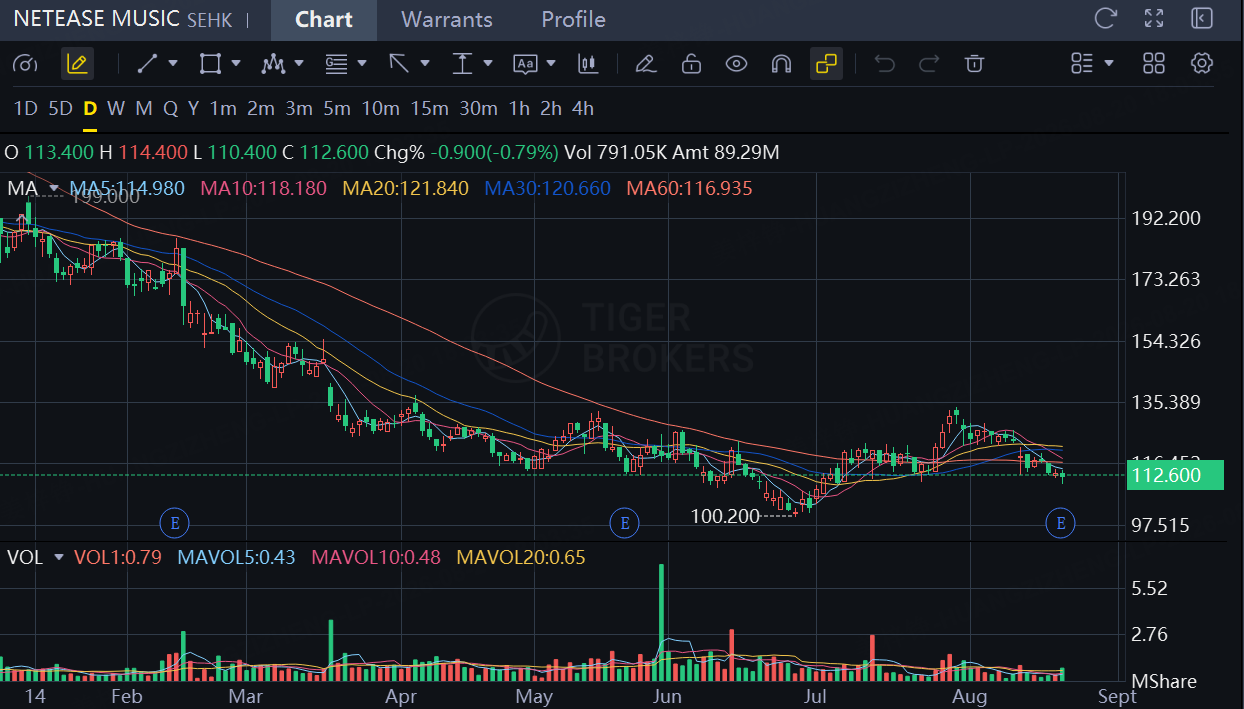The height and width of the screenshot is (709, 1244).
Task: Click the MA60:116.935 legend label
Action: [689, 188]
